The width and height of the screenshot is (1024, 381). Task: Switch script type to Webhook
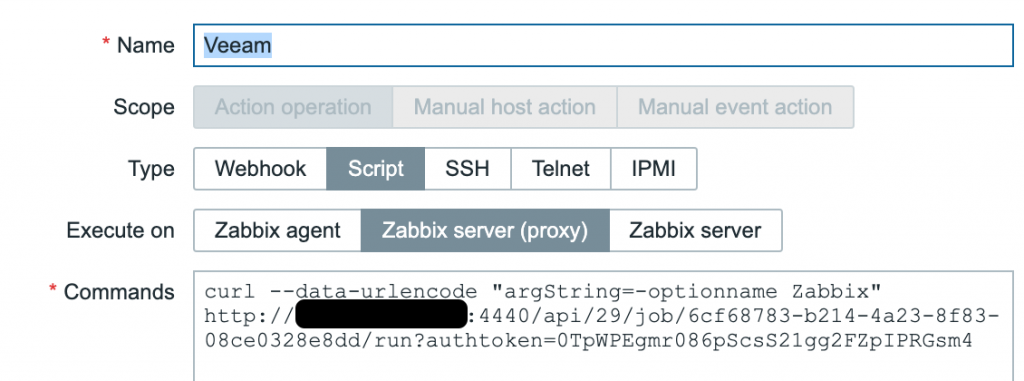point(260,169)
